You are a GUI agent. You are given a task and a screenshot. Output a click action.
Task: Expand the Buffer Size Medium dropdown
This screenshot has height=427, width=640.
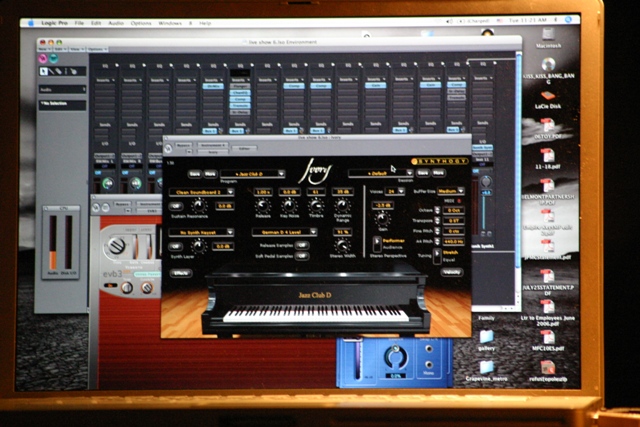450,189
